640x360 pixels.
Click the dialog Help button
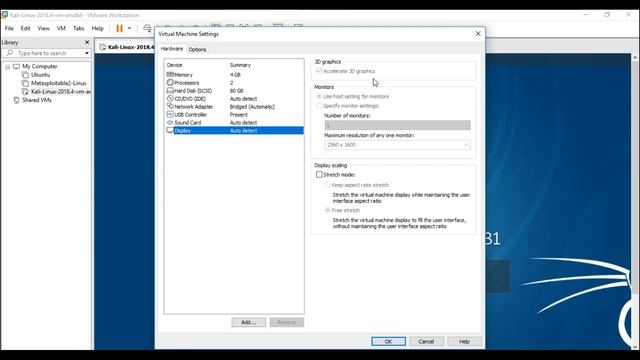click(x=464, y=341)
